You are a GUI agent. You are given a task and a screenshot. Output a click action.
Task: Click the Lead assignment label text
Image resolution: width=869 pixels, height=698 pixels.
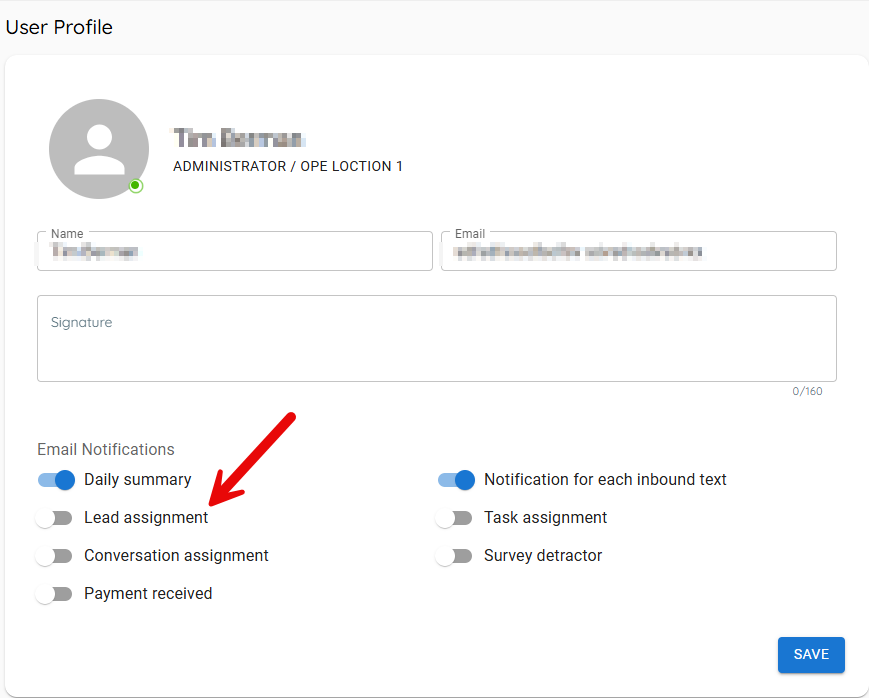point(146,518)
